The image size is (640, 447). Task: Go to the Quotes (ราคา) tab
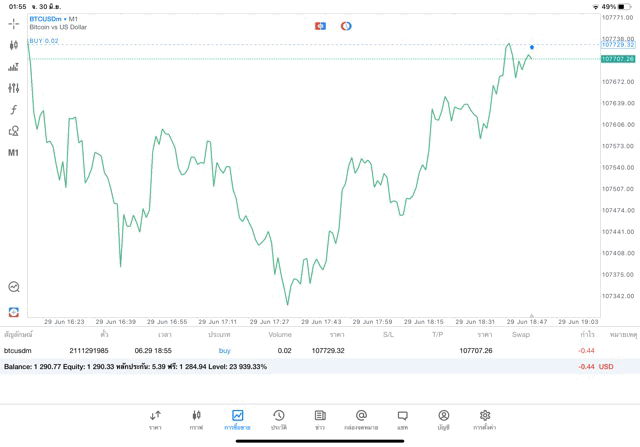pyautogui.click(x=155, y=420)
